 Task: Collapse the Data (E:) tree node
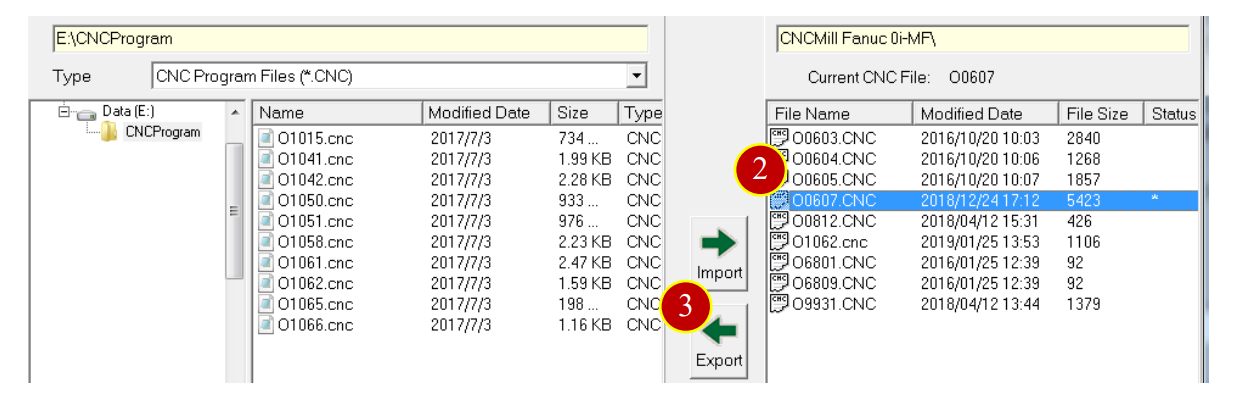[x=64, y=112]
